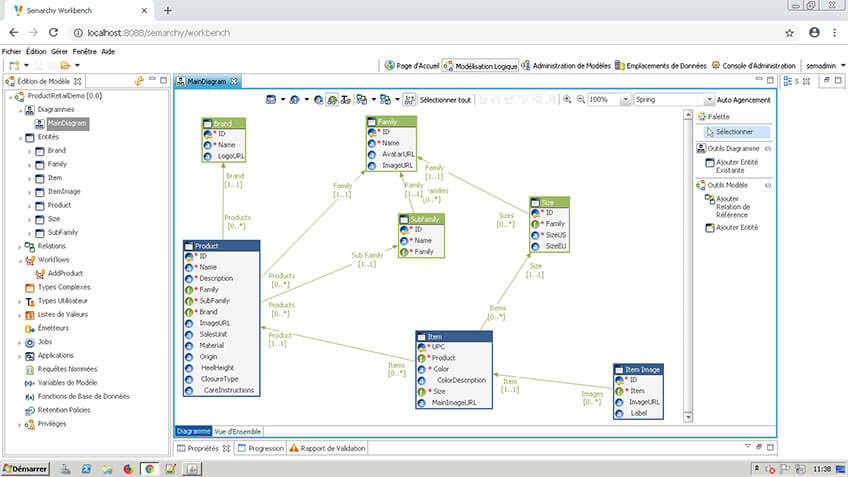Open the zoom percentage 100% dropdown
Image resolution: width=848 pixels, height=477 pixels.
pyautogui.click(x=626, y=100)
